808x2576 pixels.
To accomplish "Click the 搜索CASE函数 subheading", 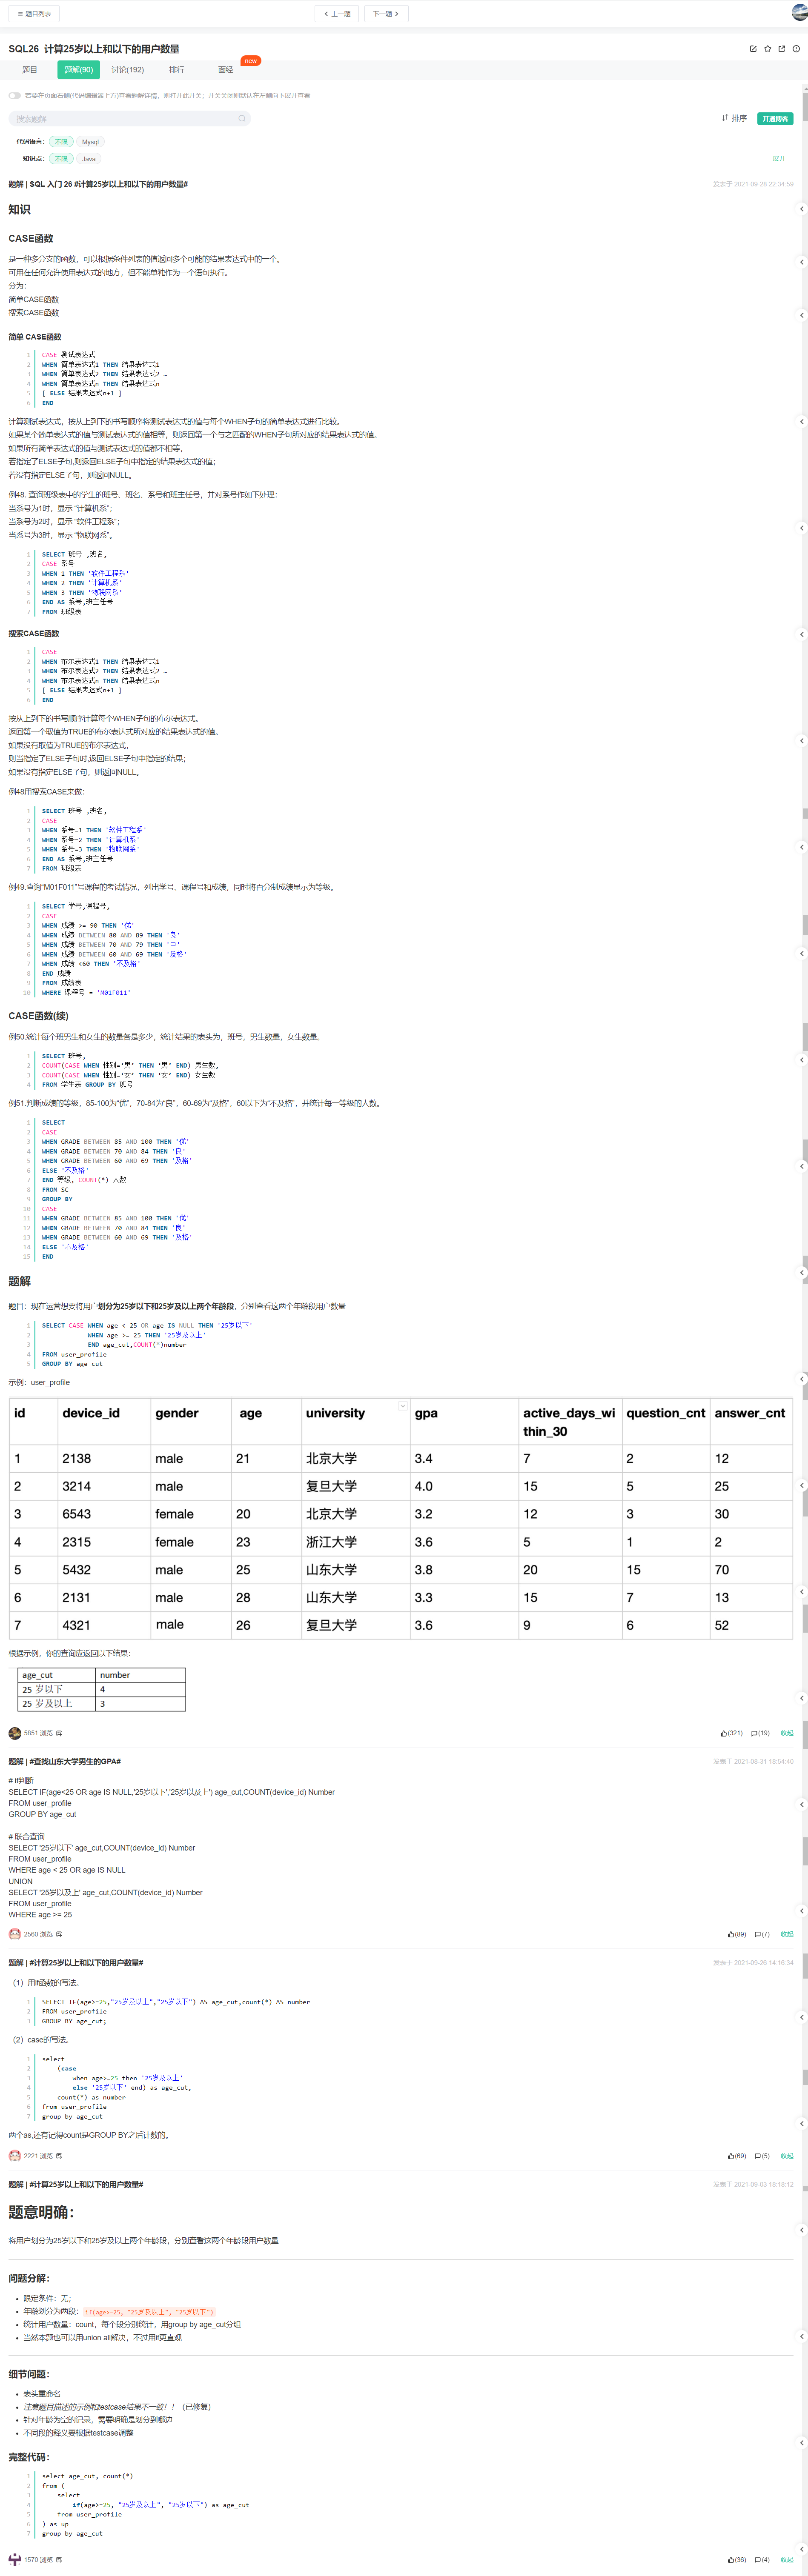I will (x=34, y=634).
